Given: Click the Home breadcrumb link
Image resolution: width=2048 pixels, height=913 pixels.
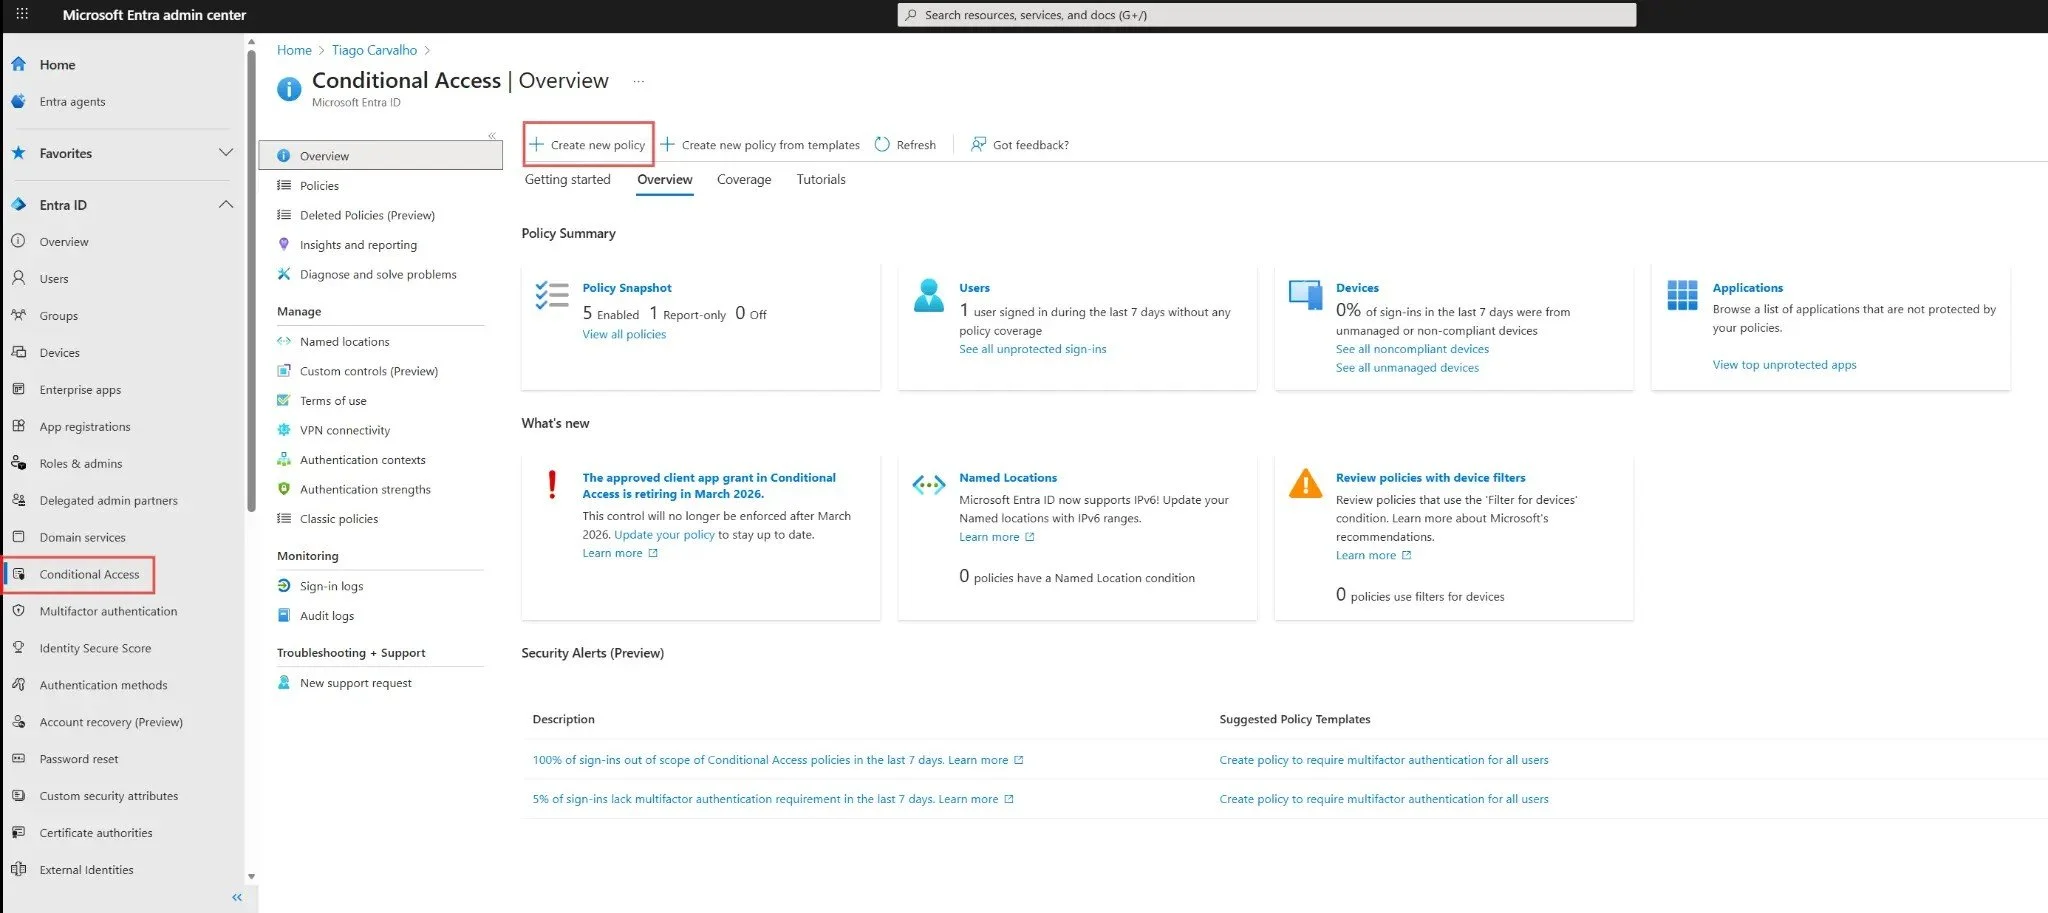Looking at the screenshot, I should click(x=294, y=50).
